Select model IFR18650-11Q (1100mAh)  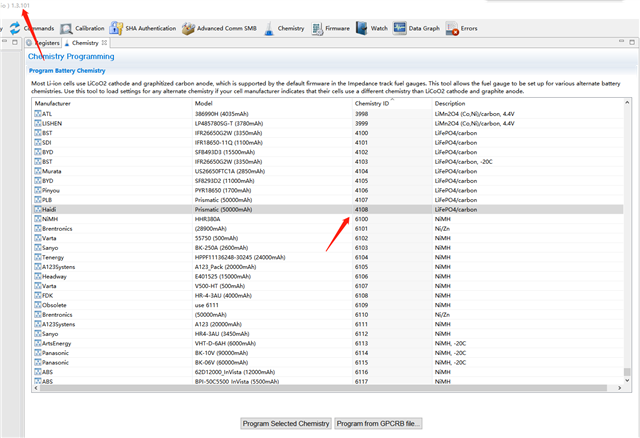pos(229,142)
